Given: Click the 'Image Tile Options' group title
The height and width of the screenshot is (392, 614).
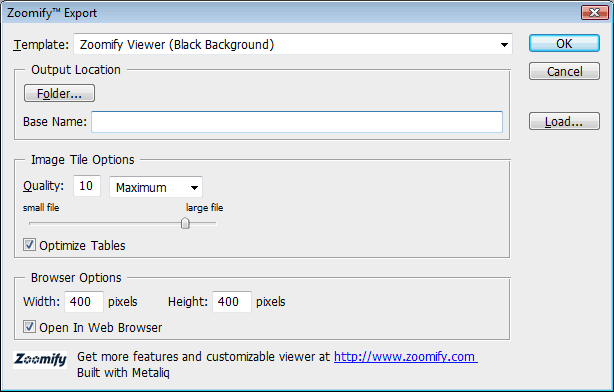Looking at the screenshot, I should click(83, 160).
